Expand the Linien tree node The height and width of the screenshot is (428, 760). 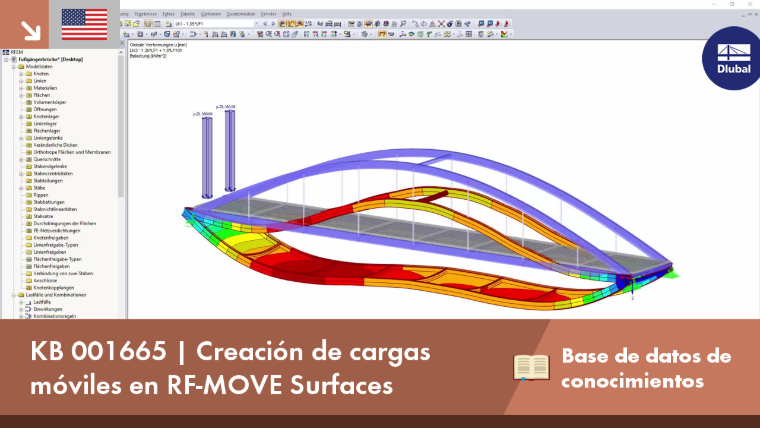[x=21, y=81]
